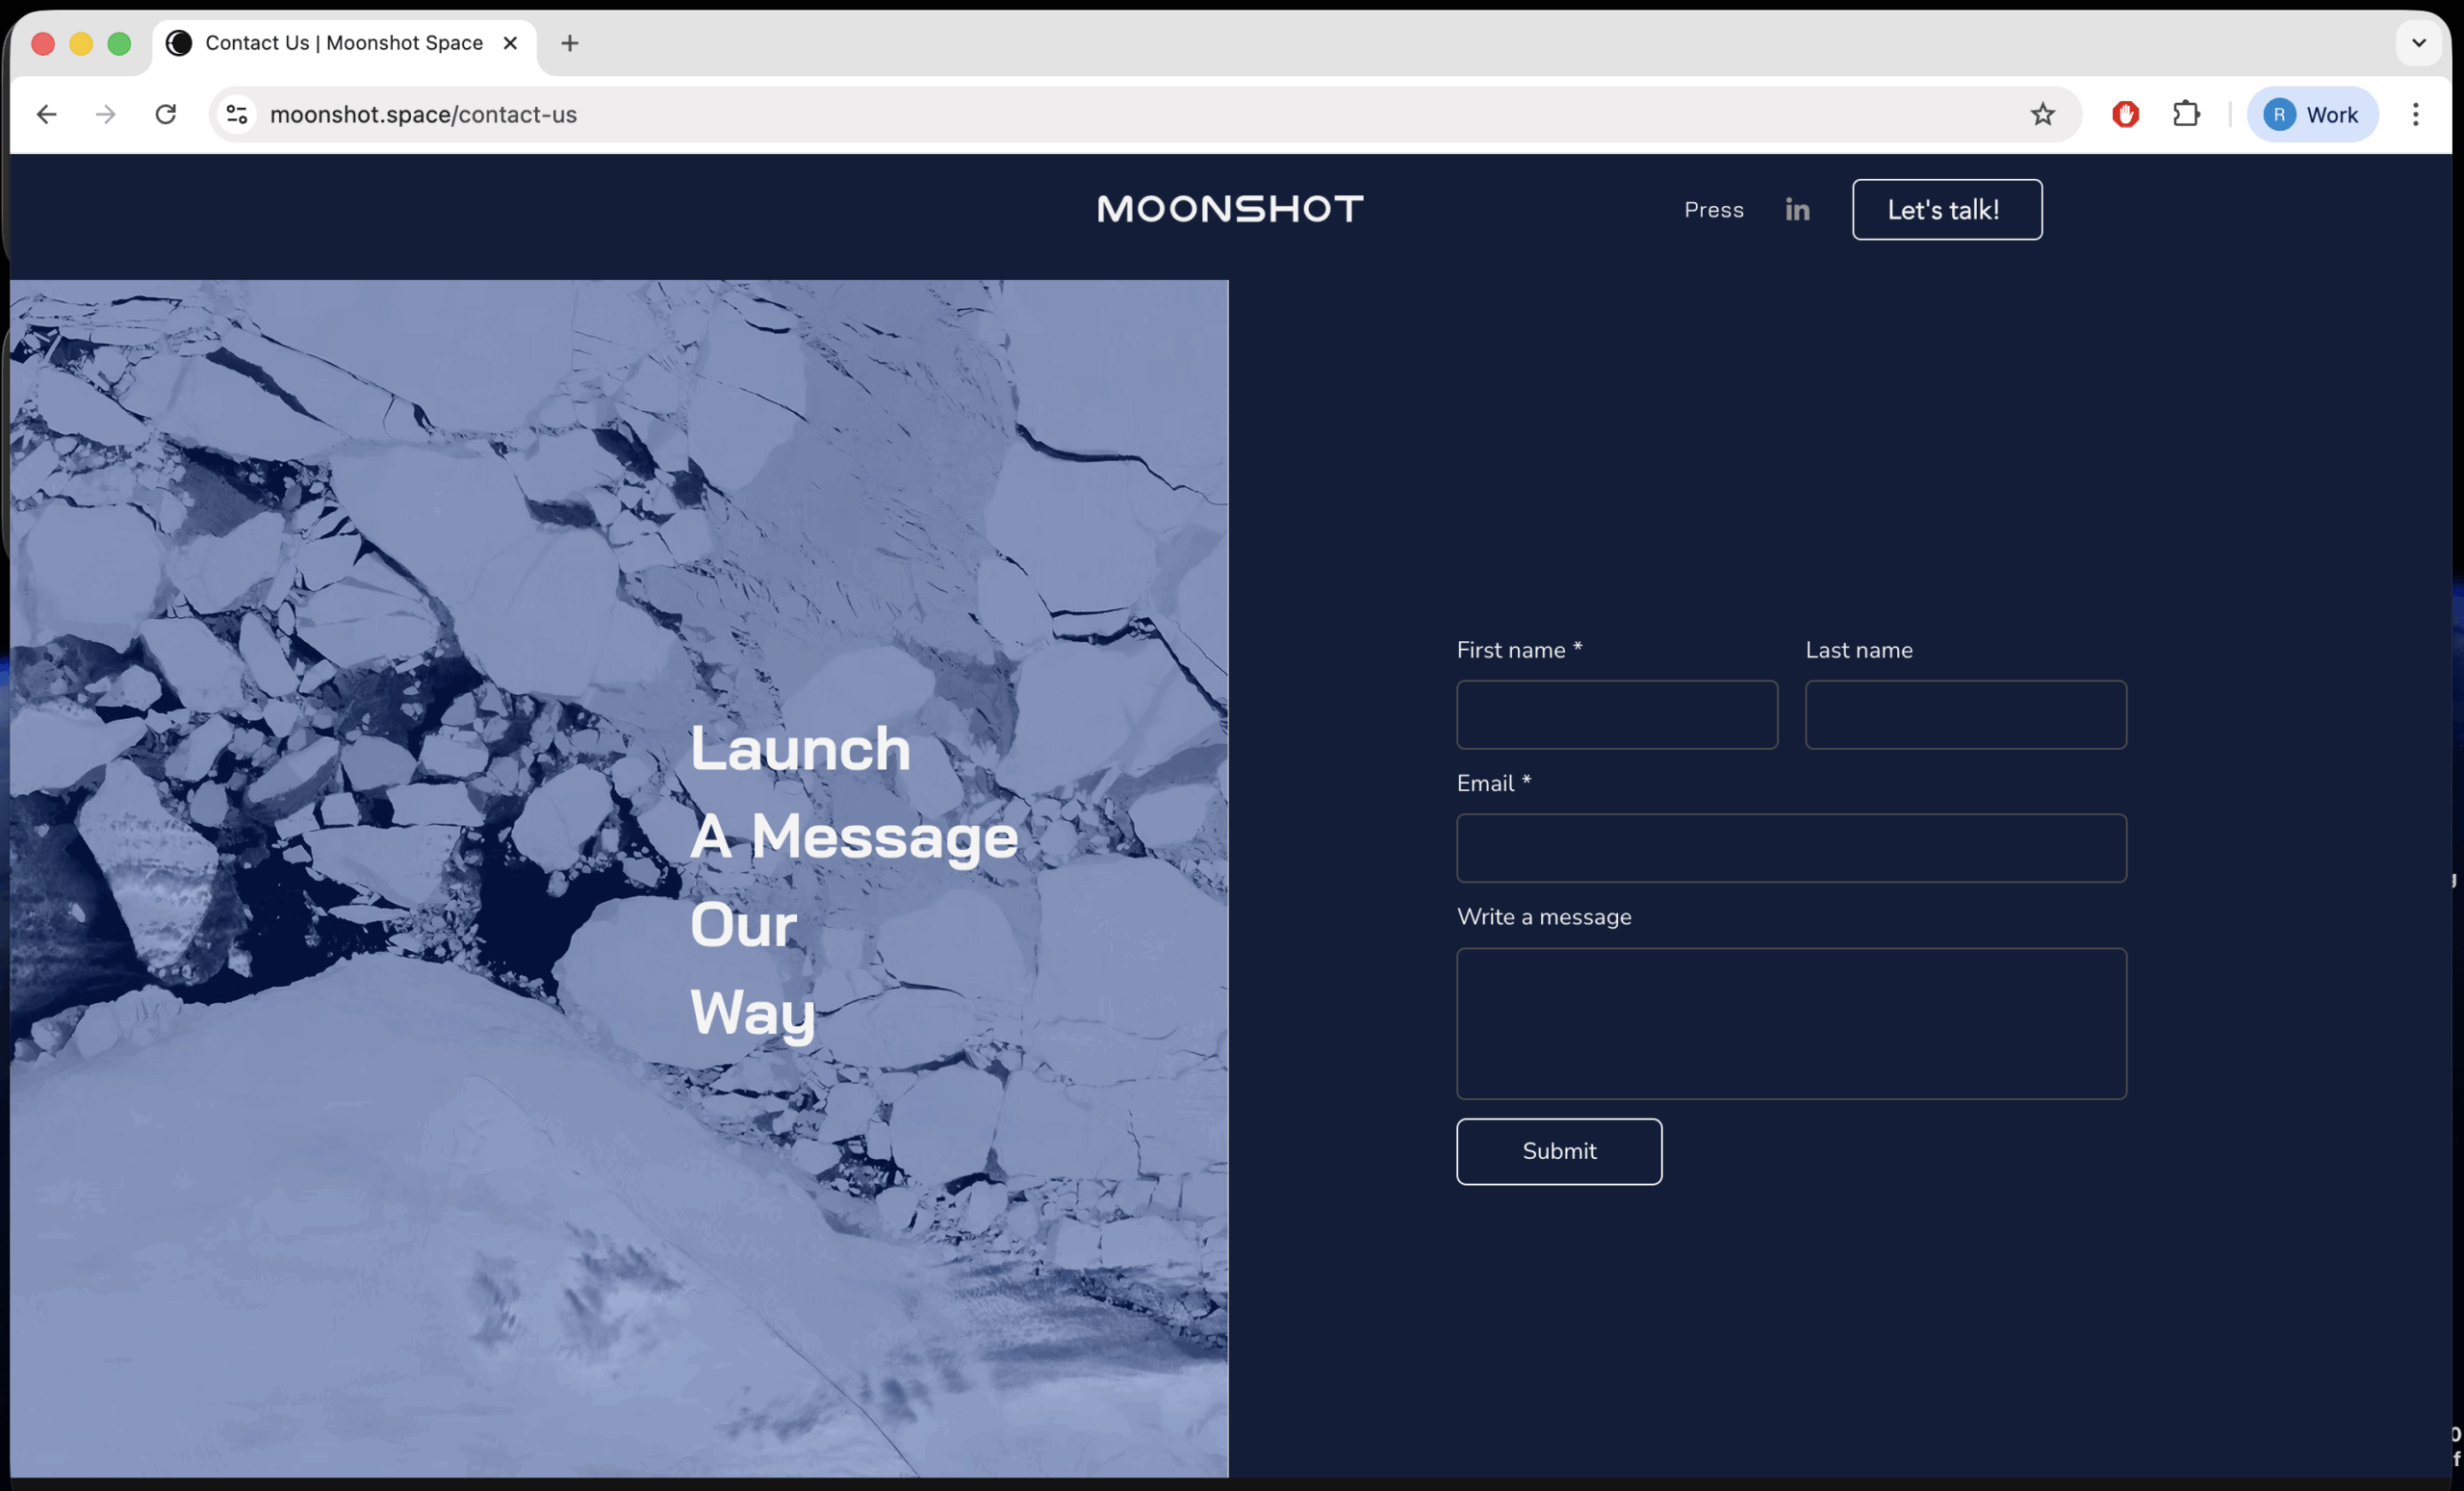Expand the tab search dropdown arrow
Screen dimensions: 2464x1491
(x=2418, y=43)
